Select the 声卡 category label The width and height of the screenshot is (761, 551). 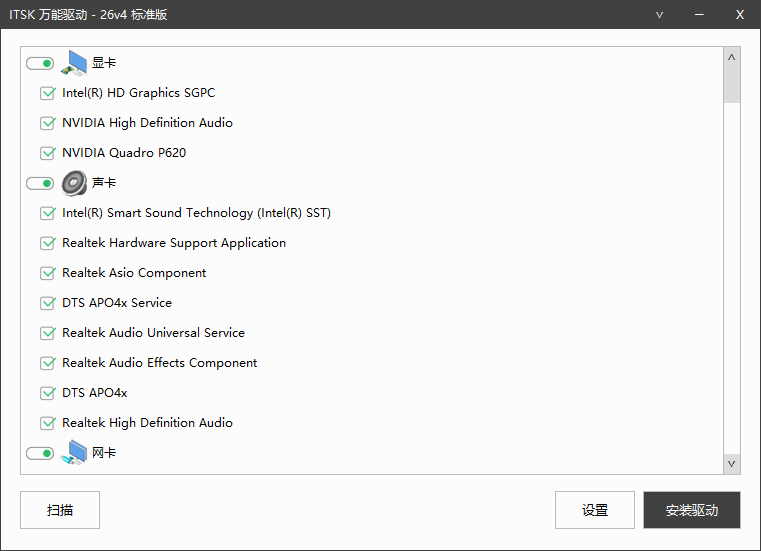tap(104, 183)
